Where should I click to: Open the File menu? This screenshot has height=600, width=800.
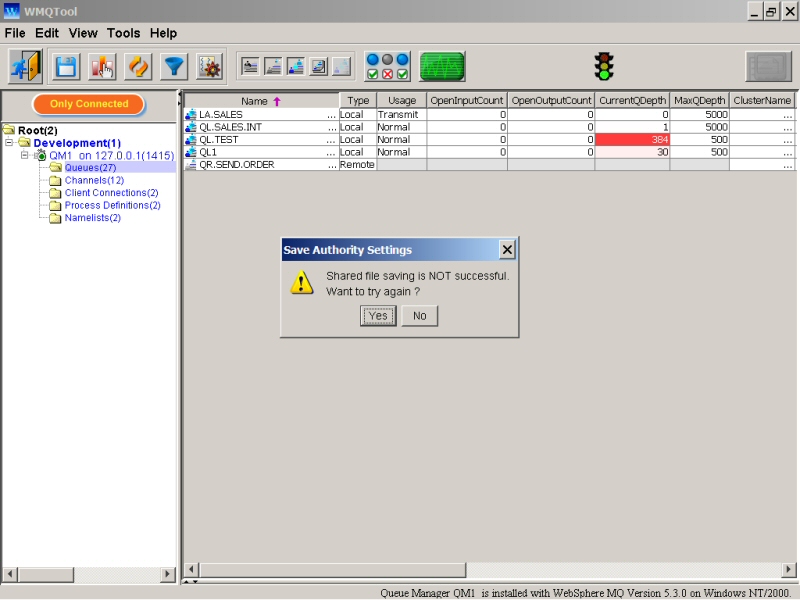(15, 33)
